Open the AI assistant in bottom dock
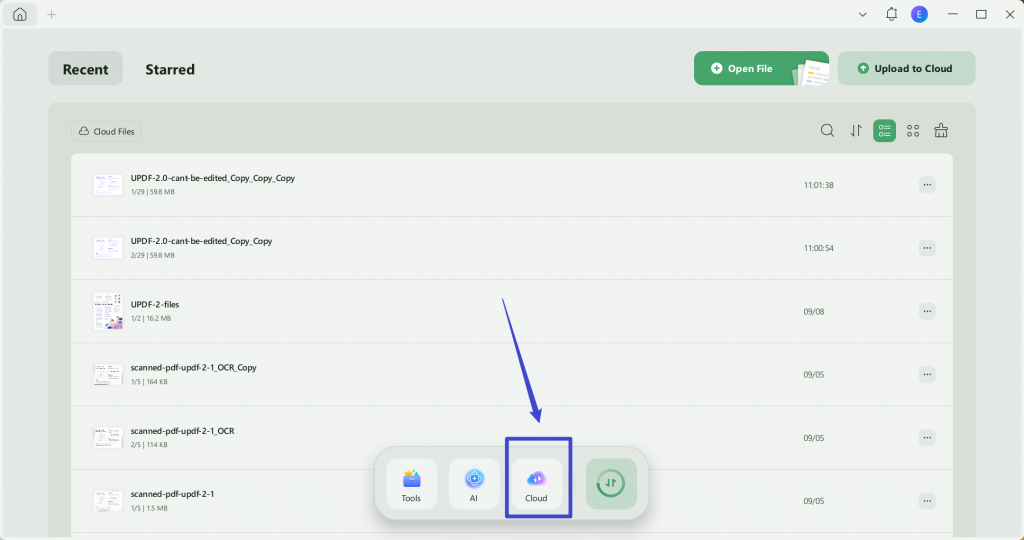The image size is (1024, 540). pyautogui.click(x=474, y=484)
